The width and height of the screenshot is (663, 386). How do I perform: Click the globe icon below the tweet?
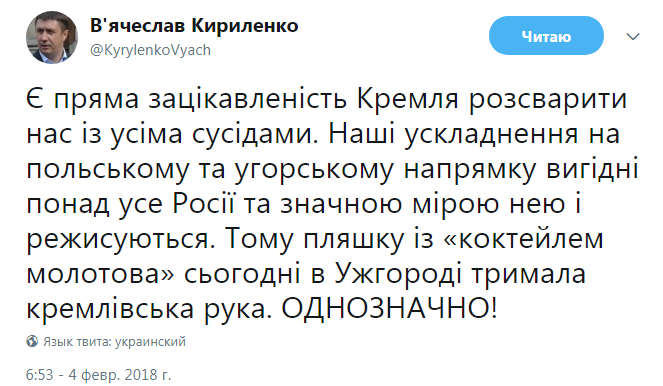click(32, 341)
